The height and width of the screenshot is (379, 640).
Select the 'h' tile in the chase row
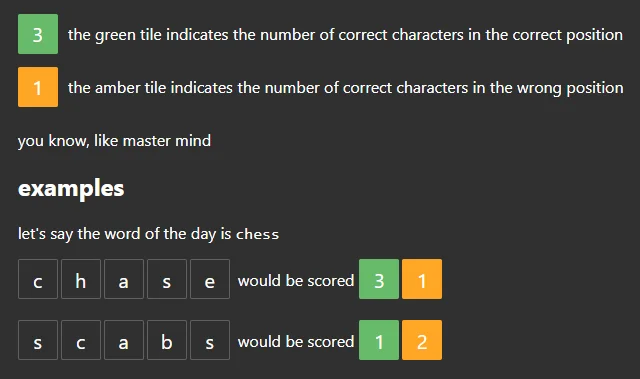click(x=81, y=279)
